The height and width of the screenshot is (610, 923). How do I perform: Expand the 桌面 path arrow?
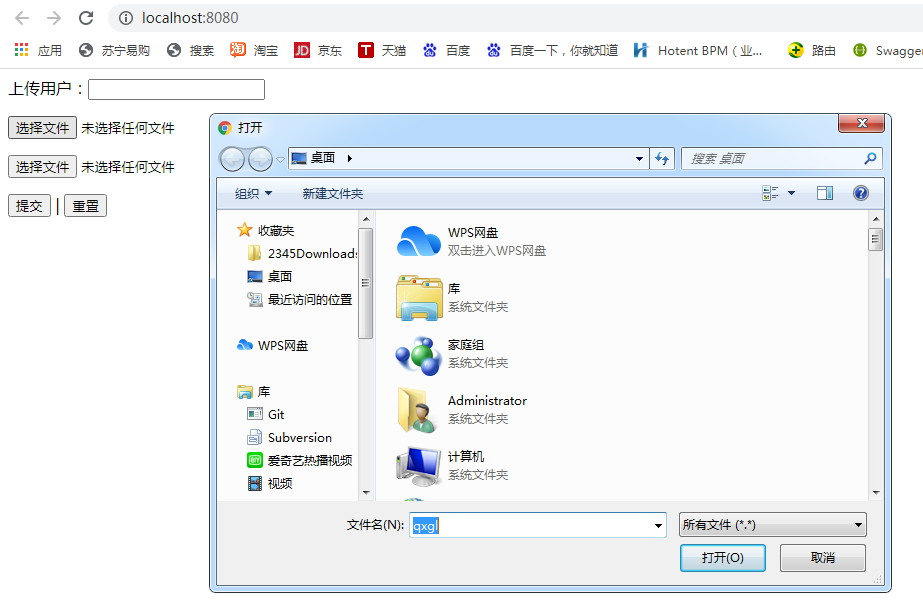pos(350,158)
